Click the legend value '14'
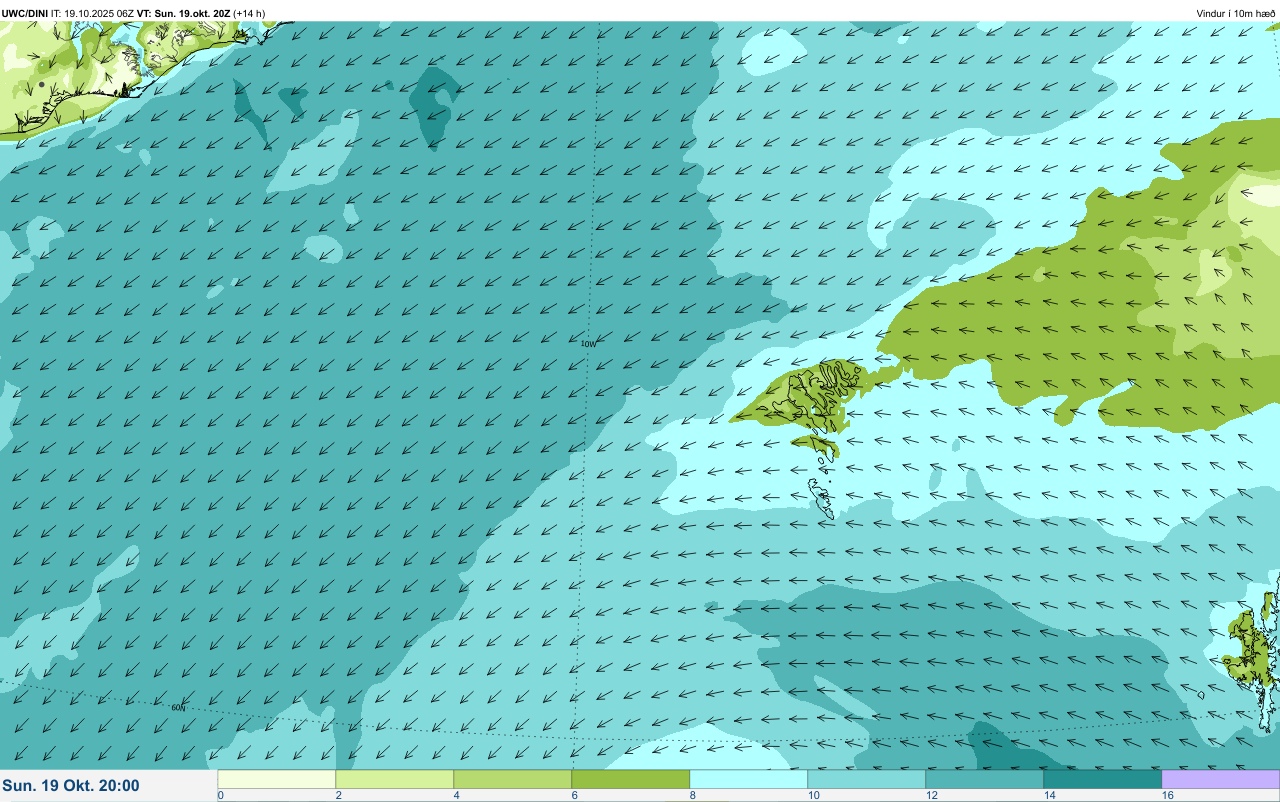The width and height of the screenshot is (1280, 802). (x=1049, y=795)
